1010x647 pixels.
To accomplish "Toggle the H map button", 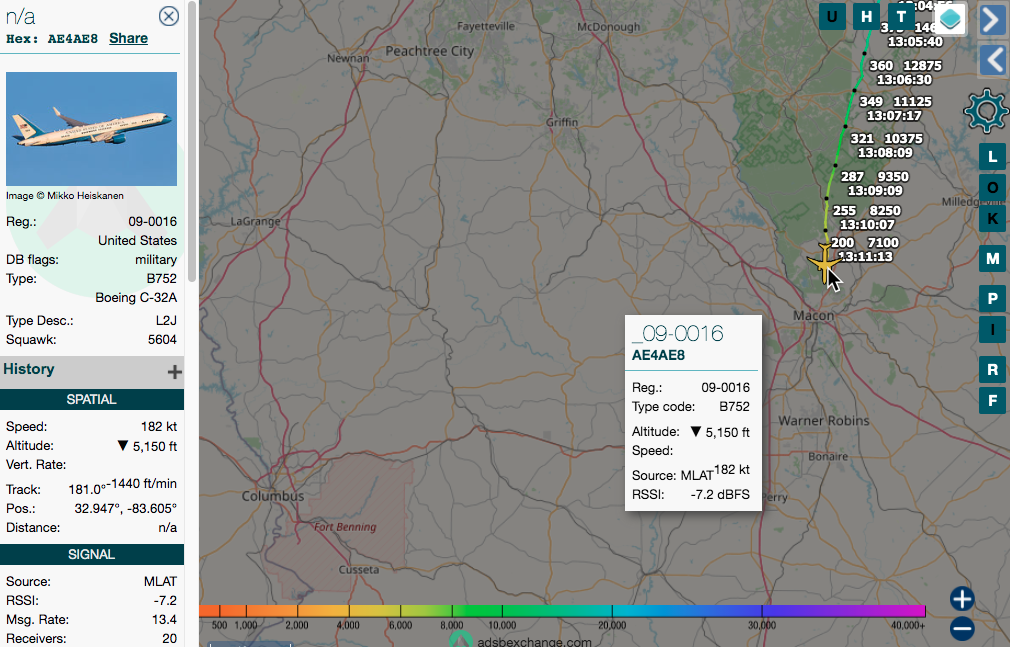I will click(866, 17).
